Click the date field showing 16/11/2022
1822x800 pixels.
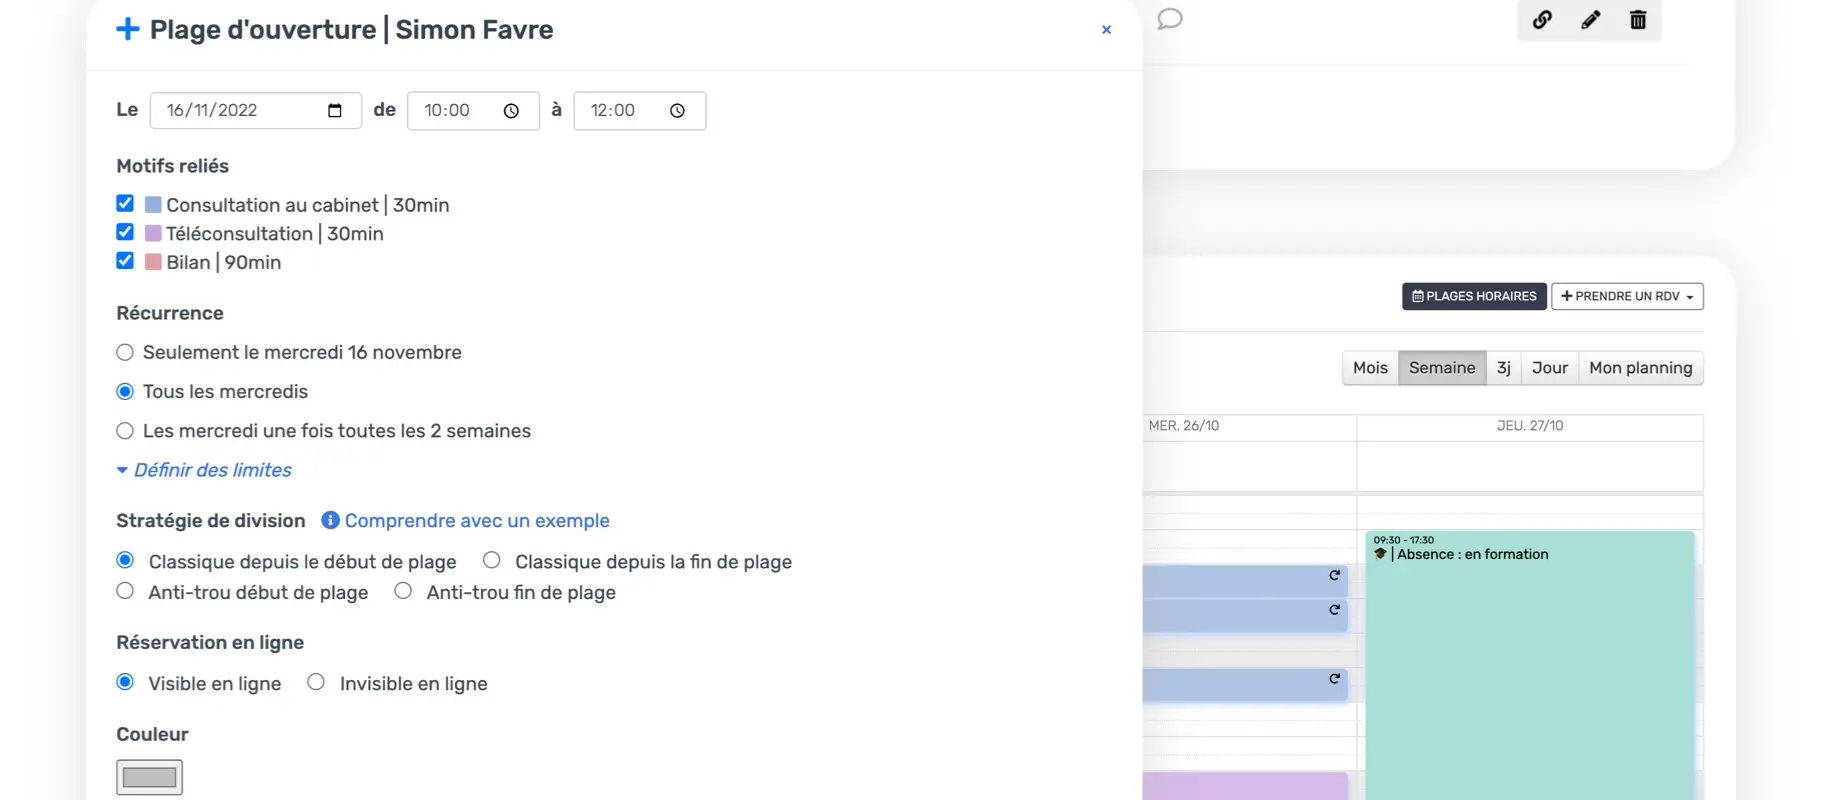tap(255, 111)
